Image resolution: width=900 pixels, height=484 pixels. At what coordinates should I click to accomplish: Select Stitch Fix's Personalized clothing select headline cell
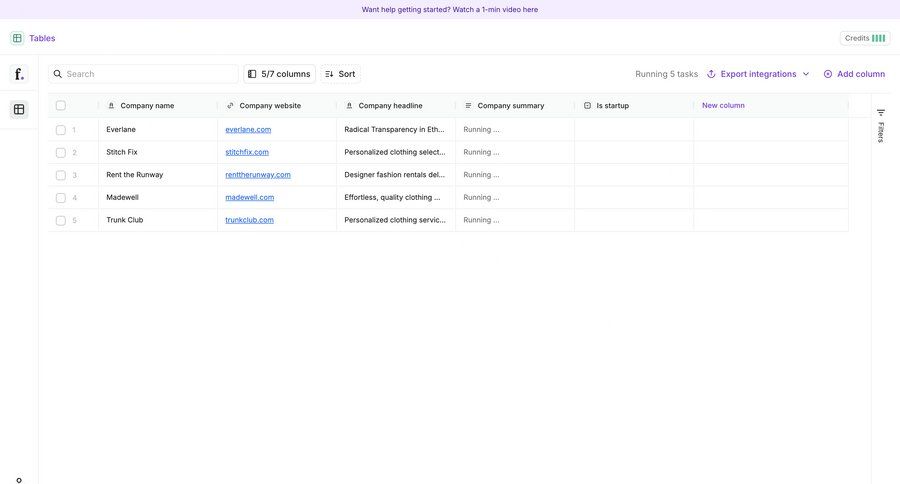[x=395, y=152]
